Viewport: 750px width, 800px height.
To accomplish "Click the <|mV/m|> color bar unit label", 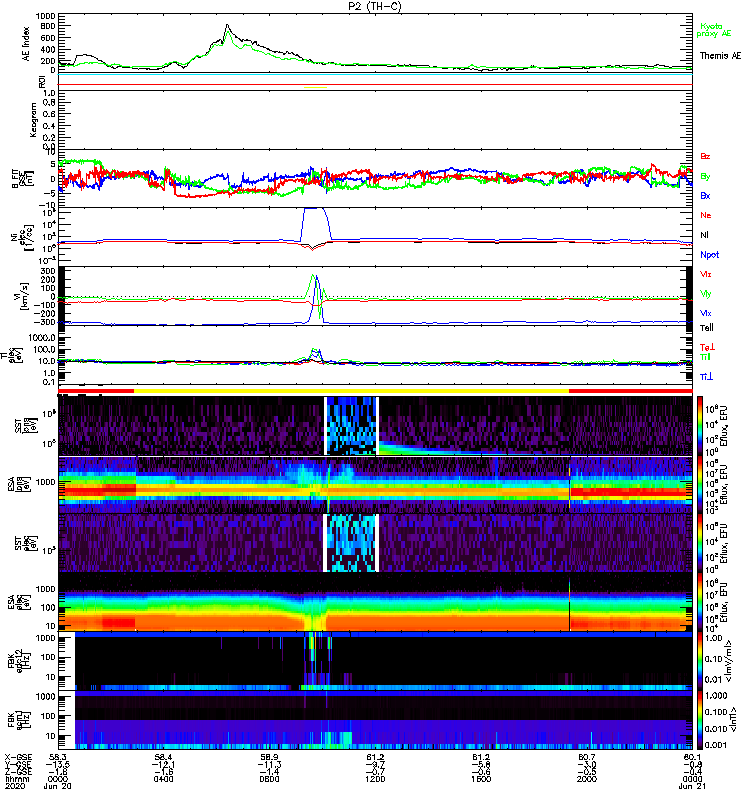I will 730,661.
